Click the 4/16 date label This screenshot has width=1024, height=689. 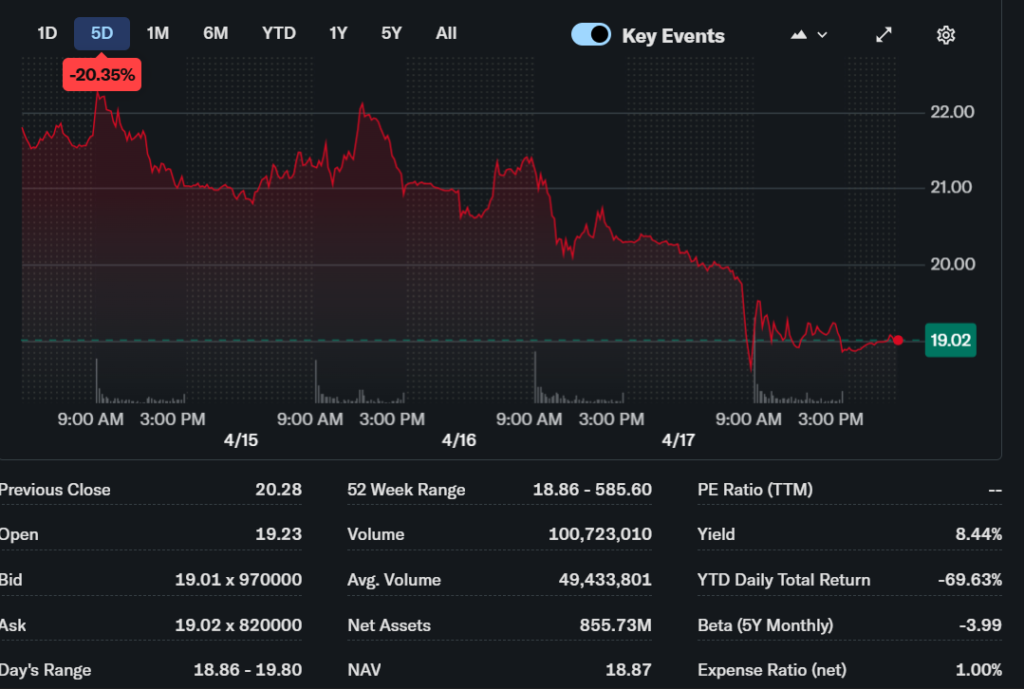pos(458,440)
